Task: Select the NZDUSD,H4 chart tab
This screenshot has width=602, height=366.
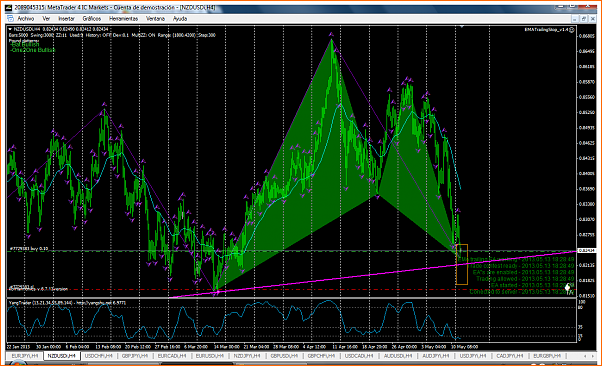Action: pyautogui.click(x=61, y=356)
